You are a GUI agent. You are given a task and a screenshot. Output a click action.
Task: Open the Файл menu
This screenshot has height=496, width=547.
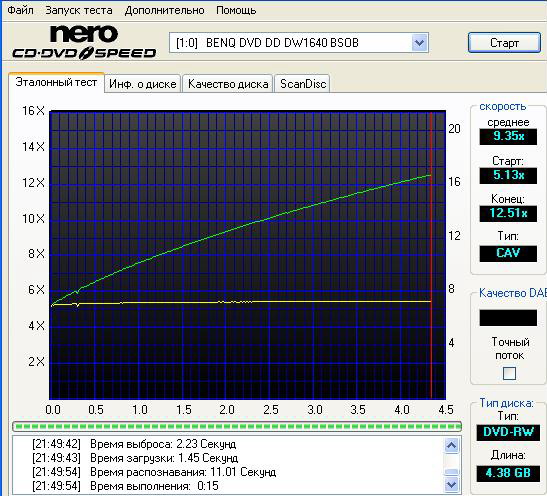point(20,10)
